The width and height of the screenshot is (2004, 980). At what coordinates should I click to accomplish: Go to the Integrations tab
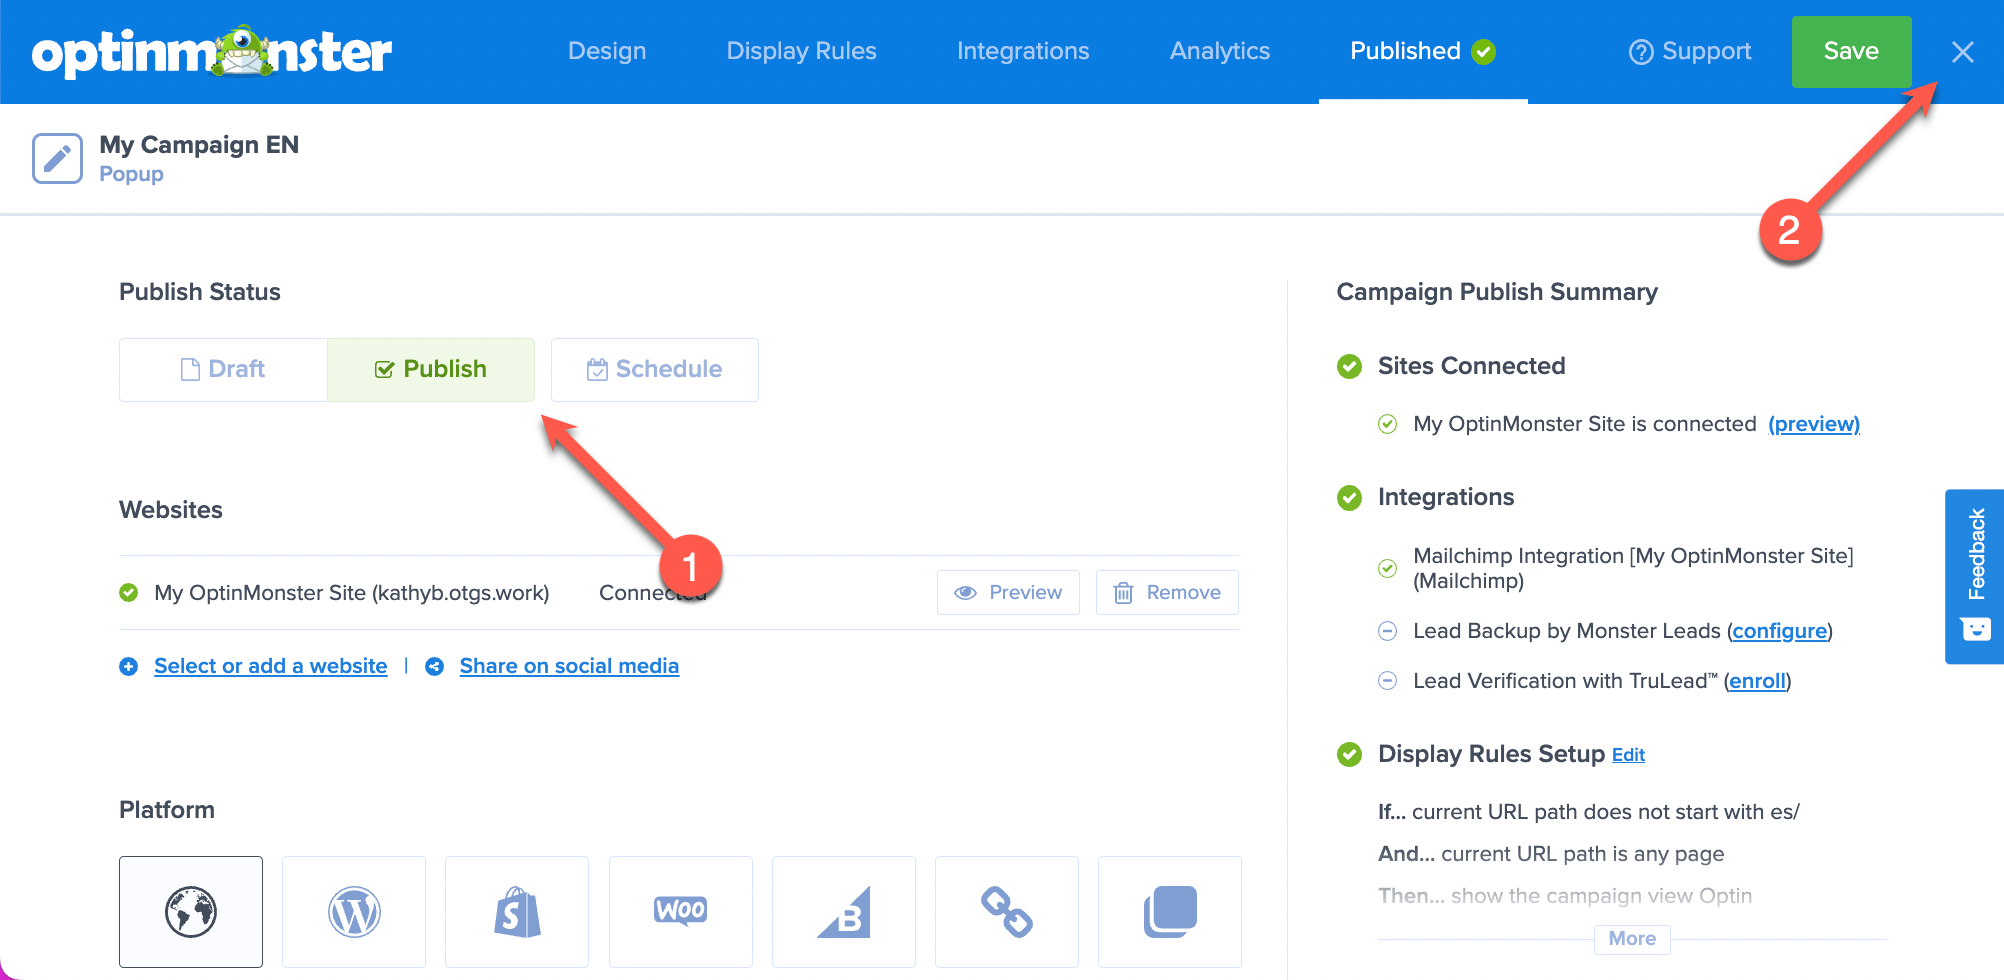[1023, 51]
